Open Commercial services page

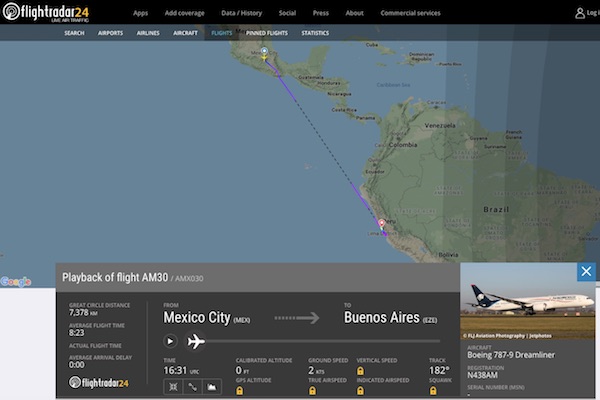[x=410, y=13]
